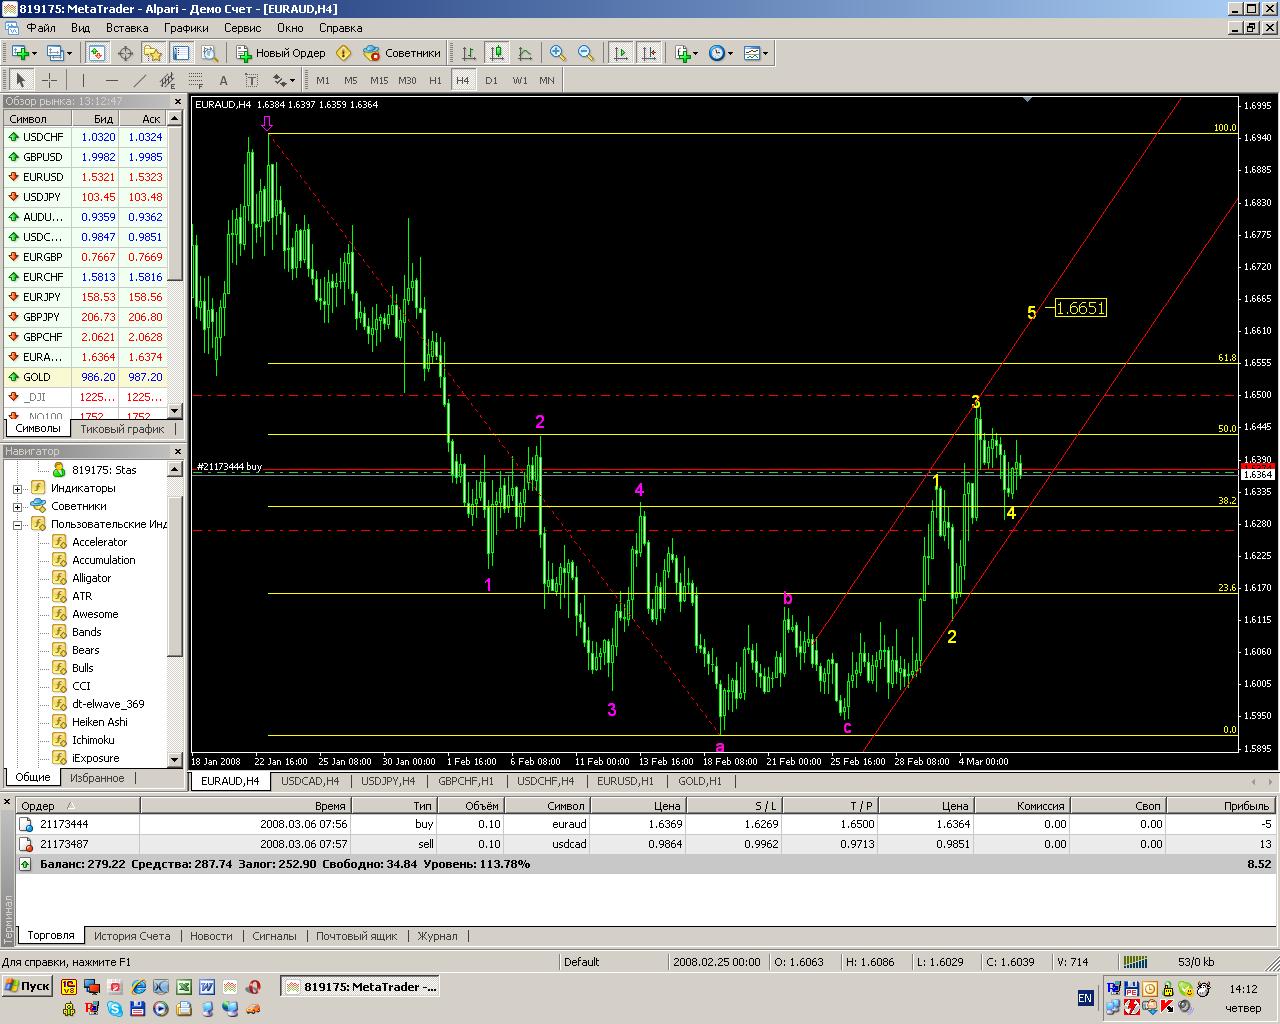Collapse the Пользовательские индикаторы node
1280x1024 pixels.
[17, 525]
